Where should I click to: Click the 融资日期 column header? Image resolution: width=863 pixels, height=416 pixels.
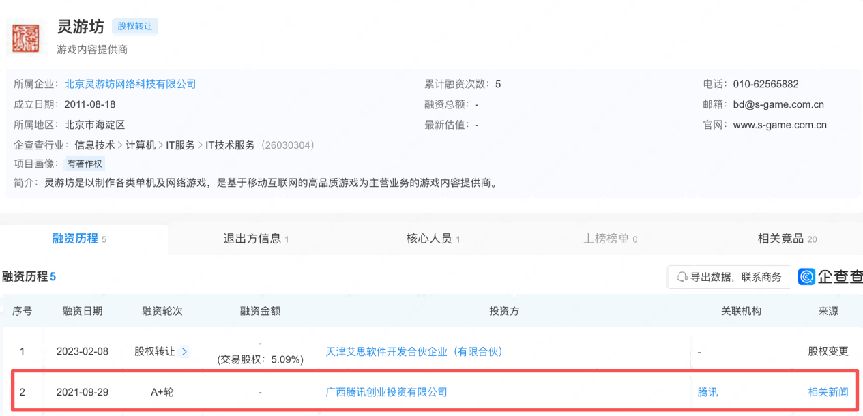[83, 311]
